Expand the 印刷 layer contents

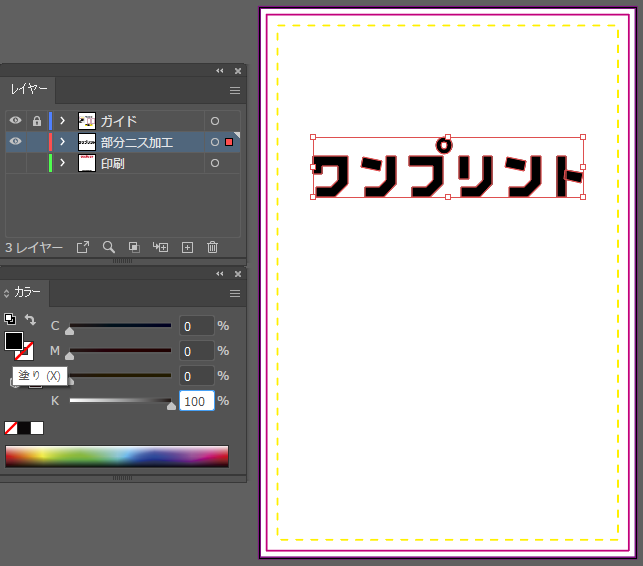[x=62, y=163]
